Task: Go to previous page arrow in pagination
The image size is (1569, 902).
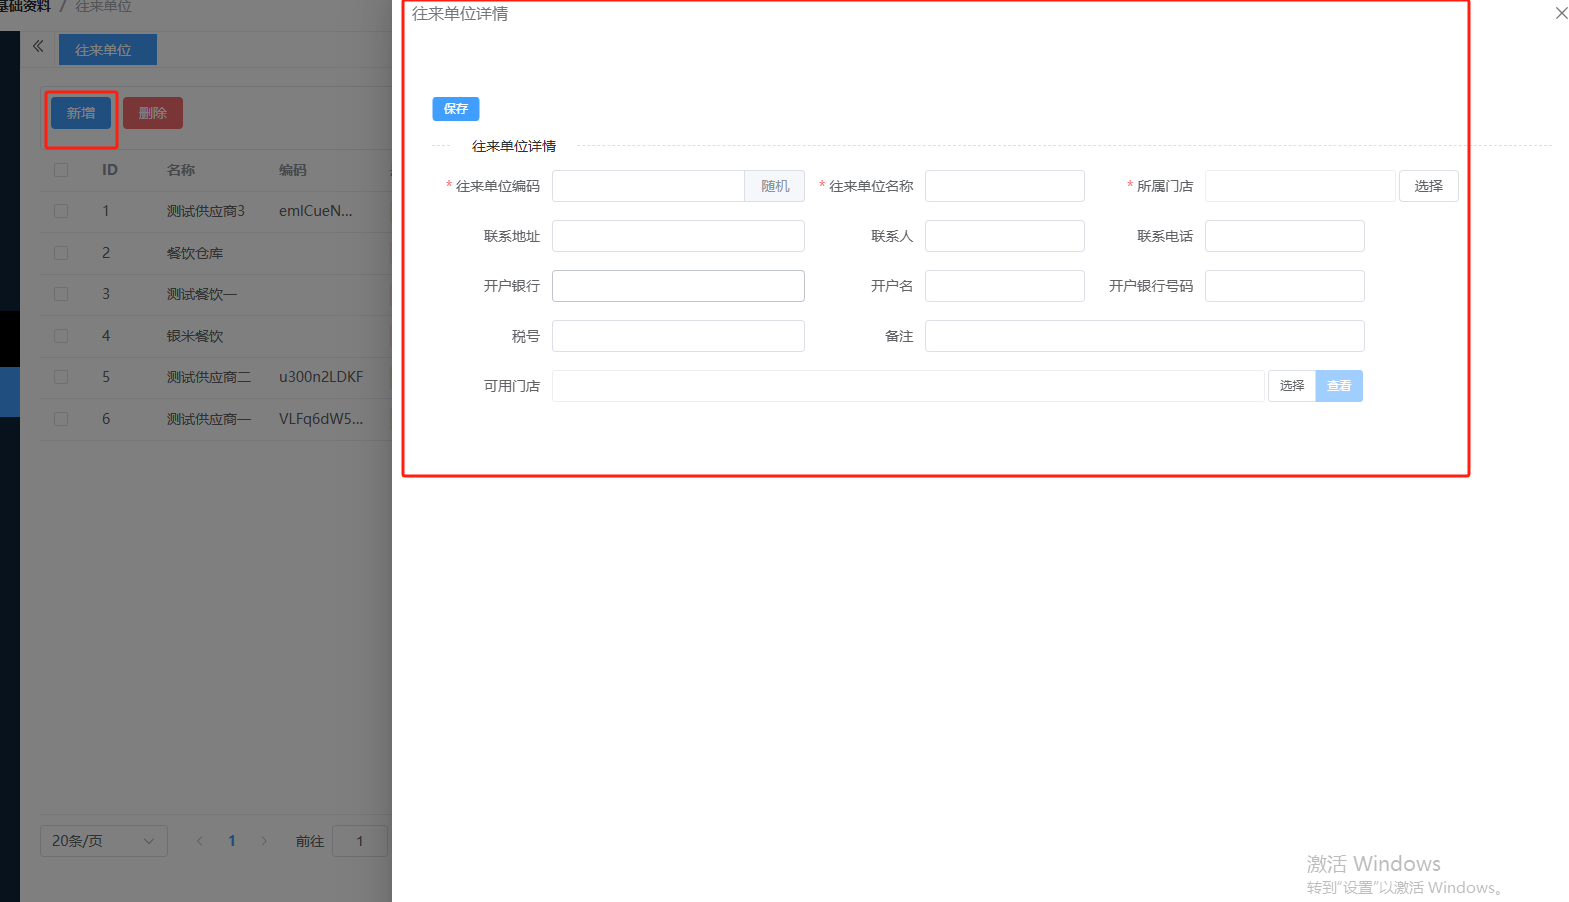Action: click(200, 841)
